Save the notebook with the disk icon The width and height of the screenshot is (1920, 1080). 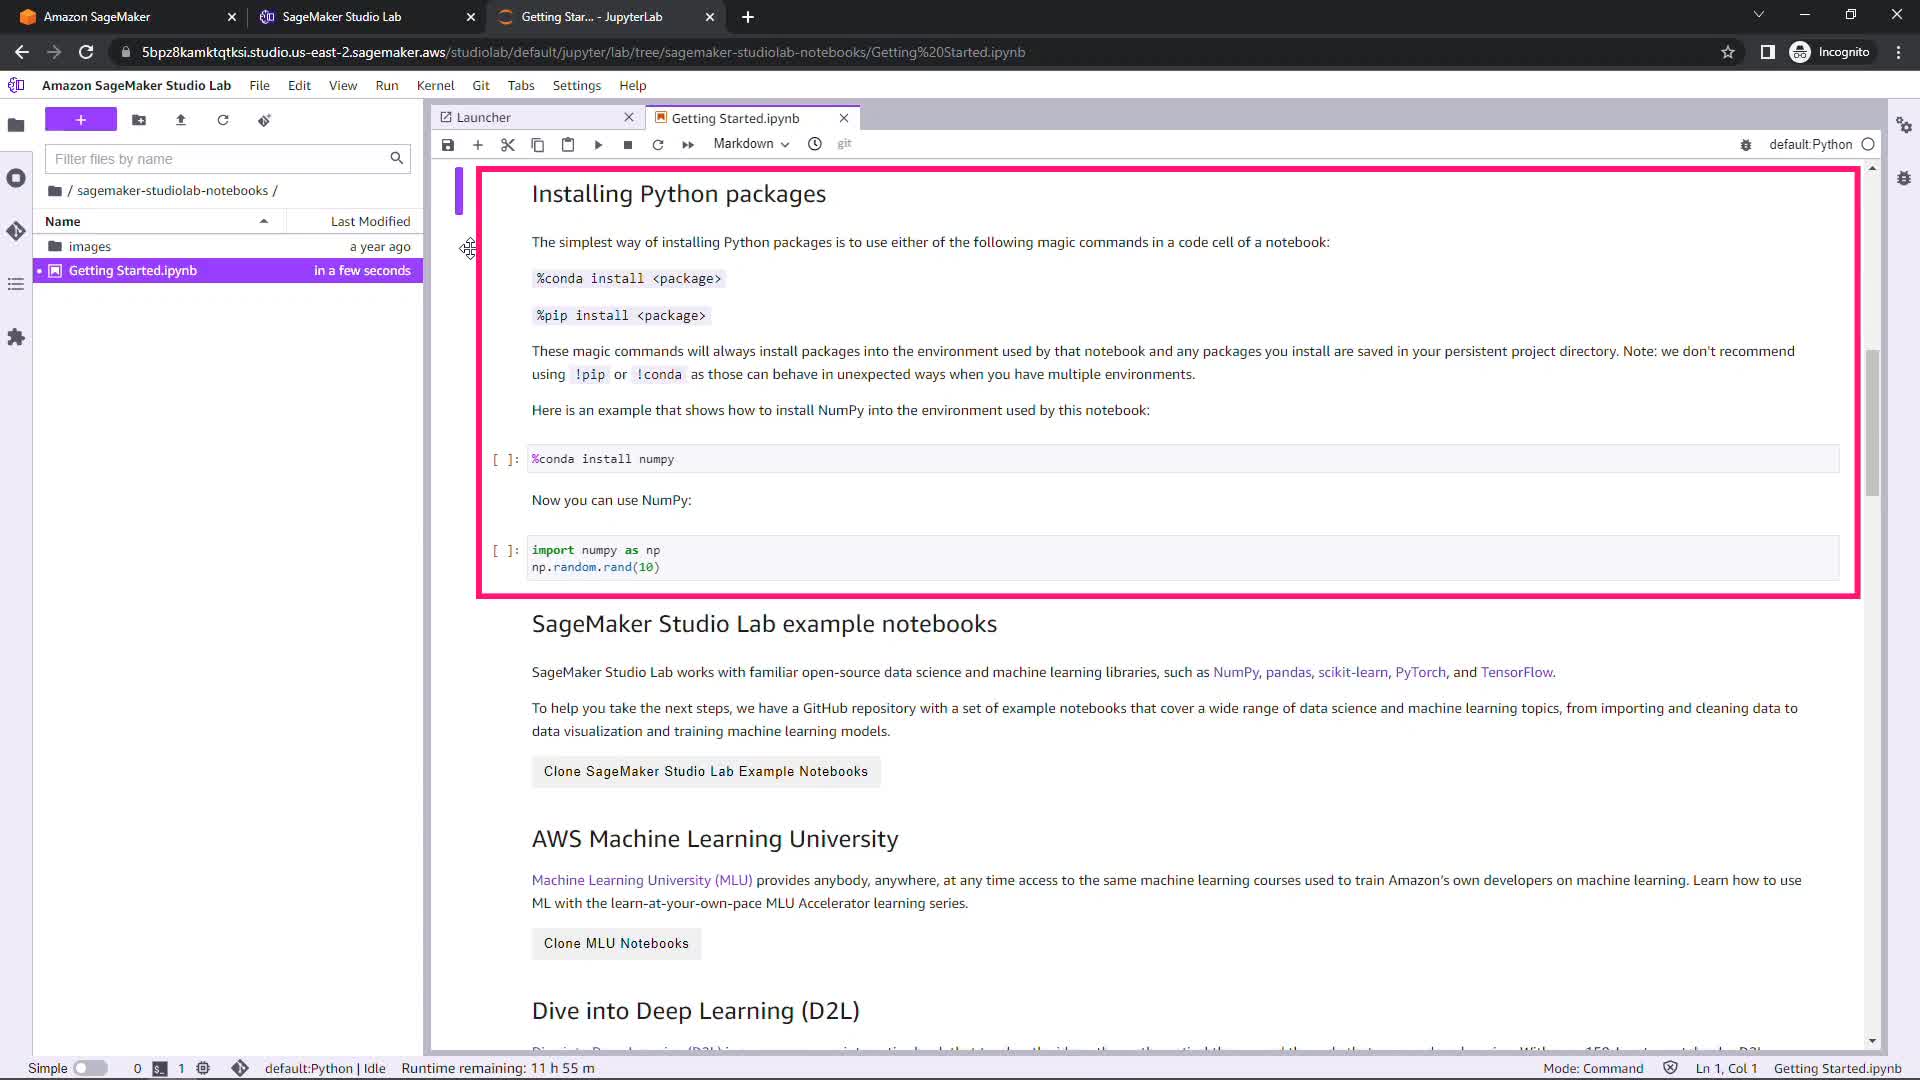tap(448, 145)
